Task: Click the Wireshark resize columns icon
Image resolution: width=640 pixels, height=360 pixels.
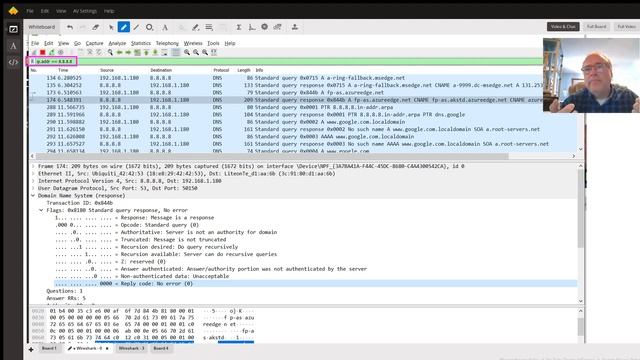Action: tap(214, 52)
